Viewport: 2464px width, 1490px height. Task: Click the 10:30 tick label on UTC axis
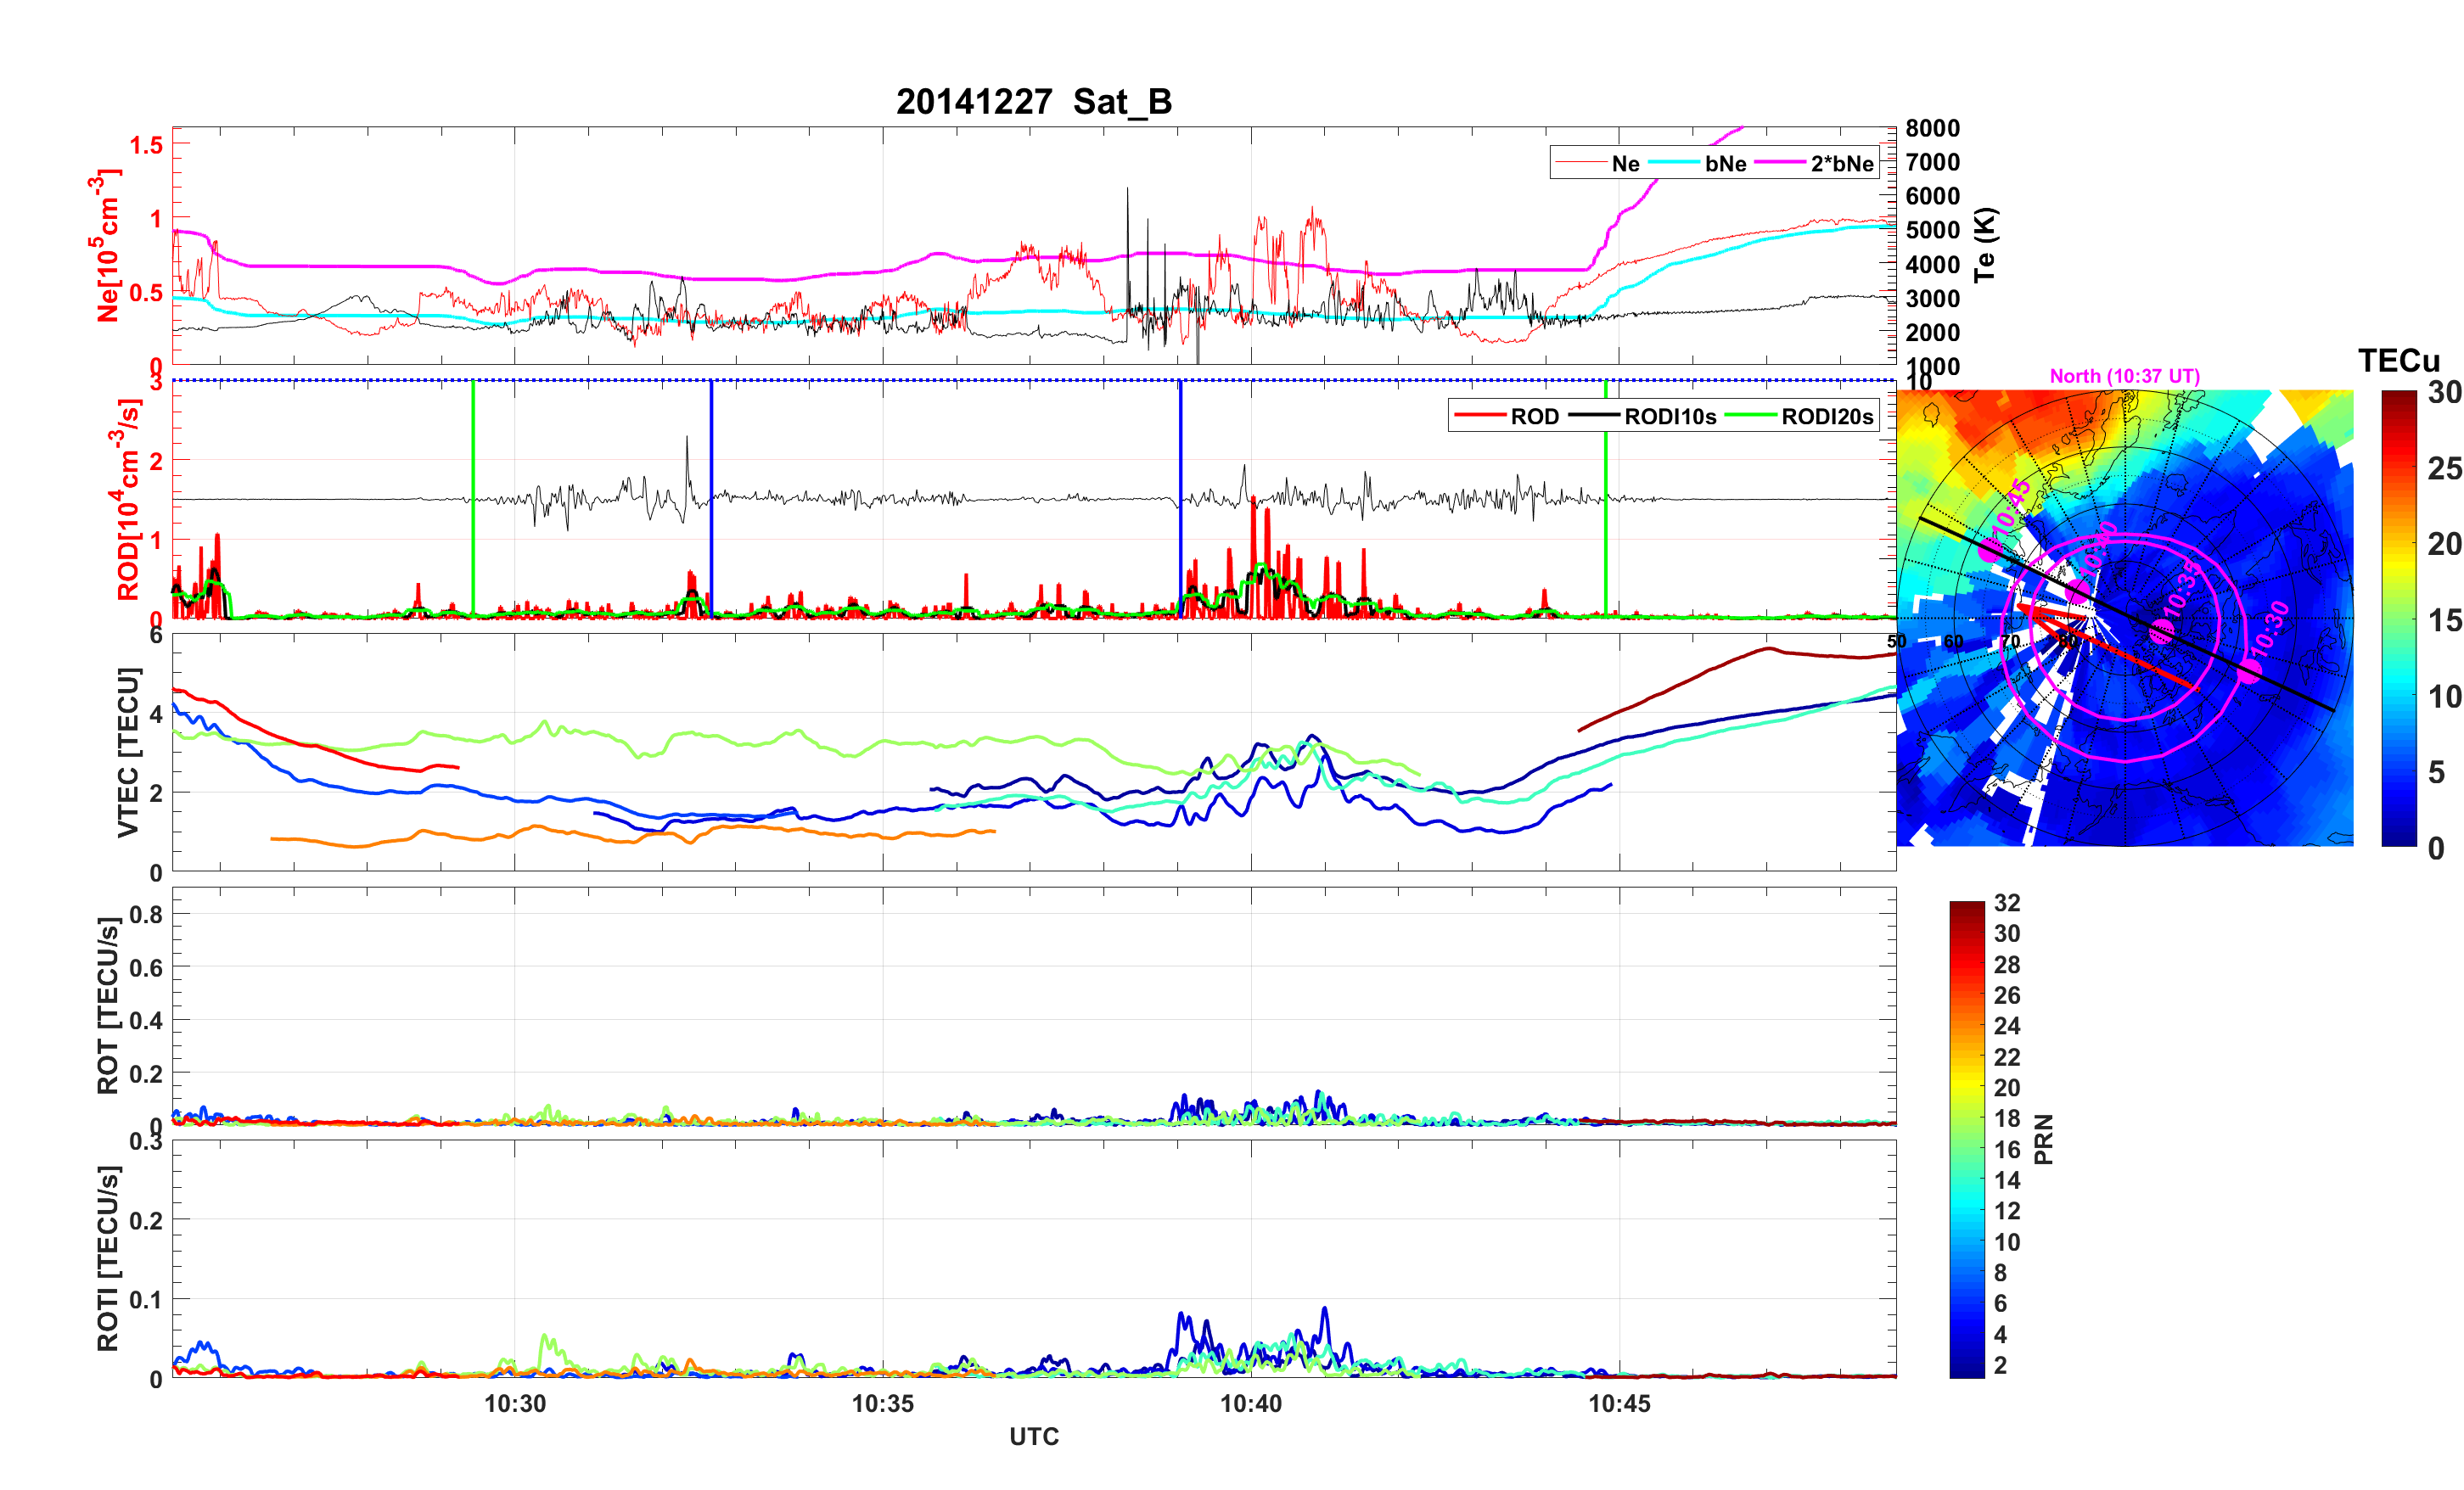tap(515, 1403)
